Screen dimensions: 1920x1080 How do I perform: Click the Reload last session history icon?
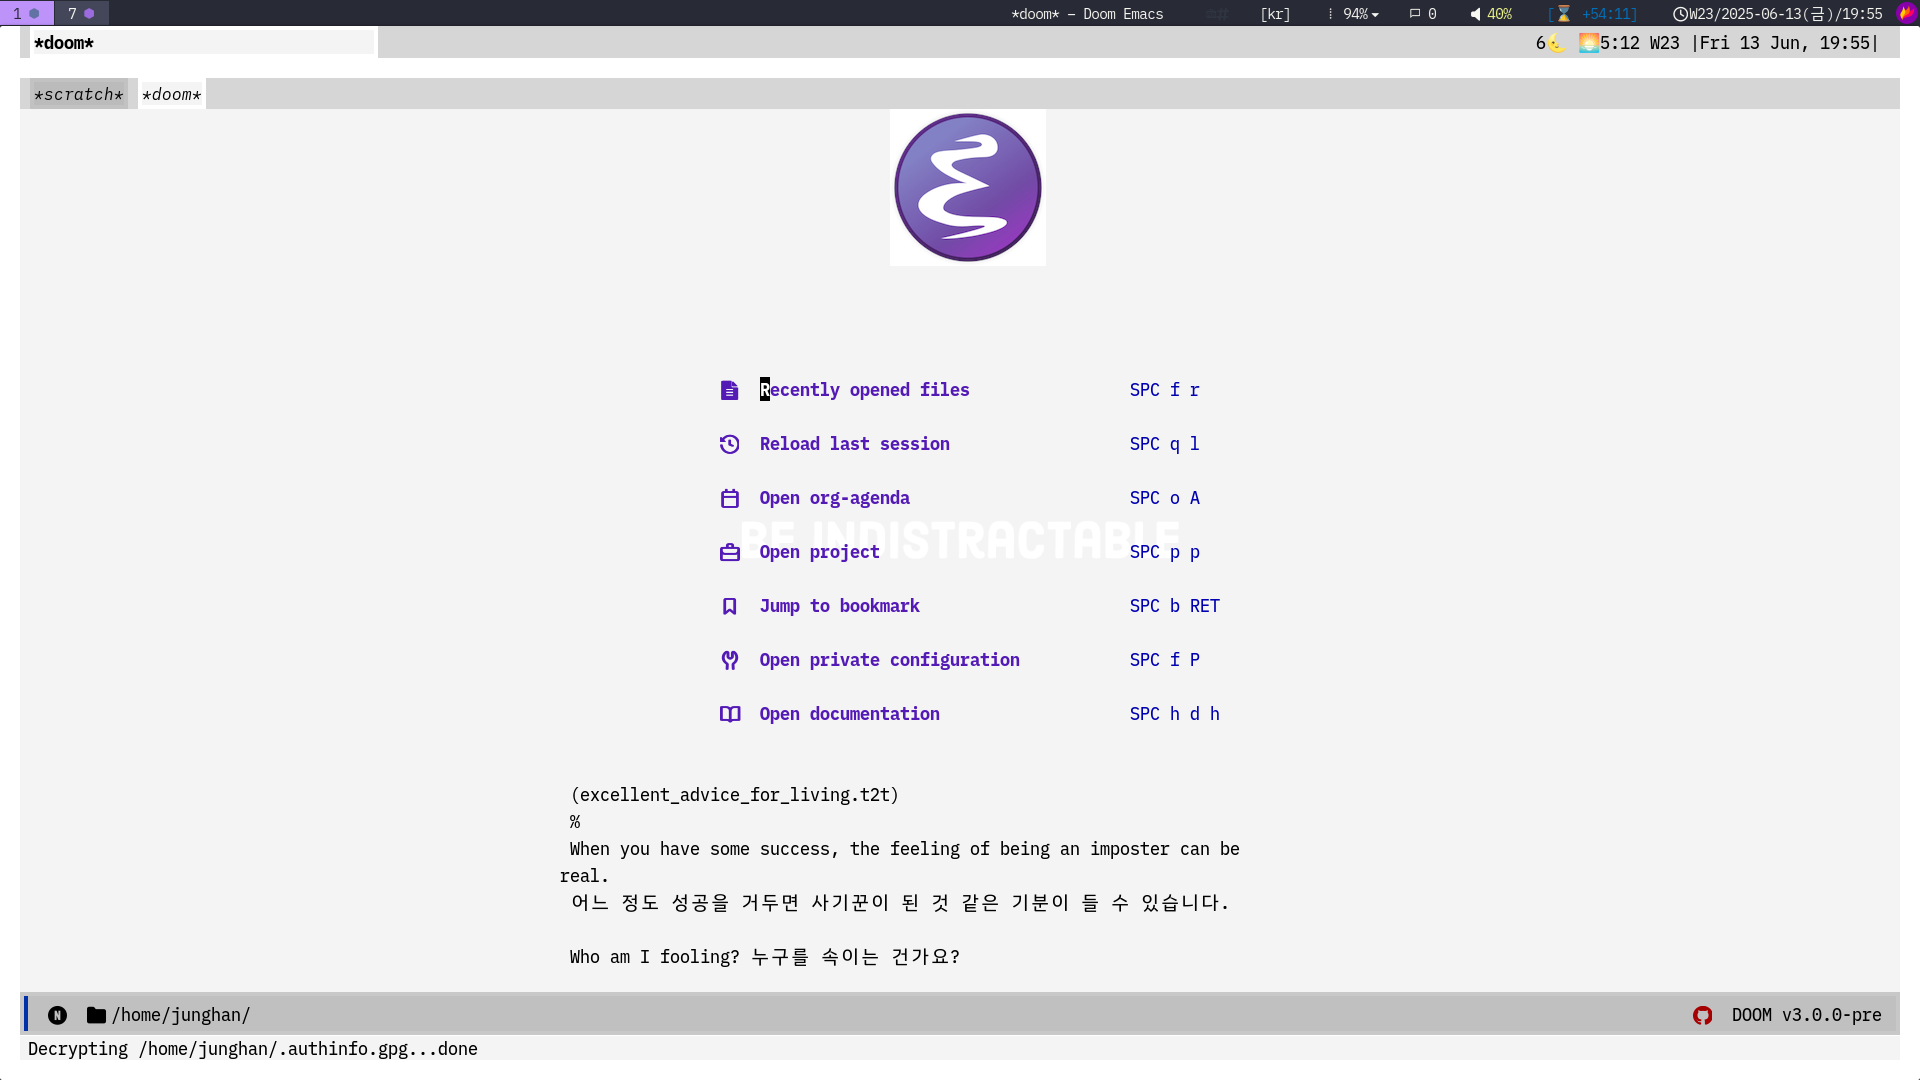point(729,444)
